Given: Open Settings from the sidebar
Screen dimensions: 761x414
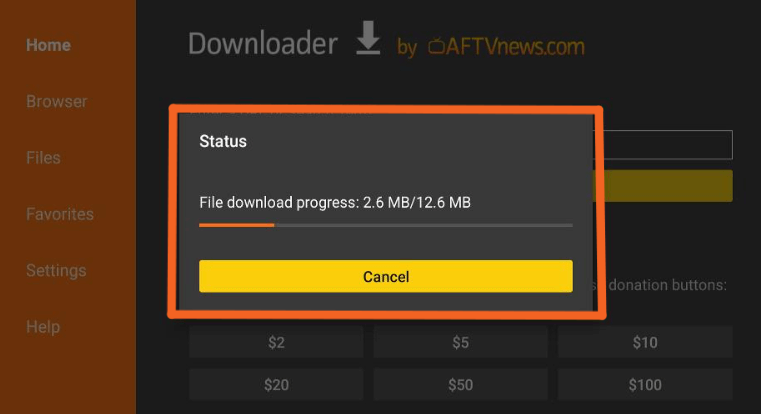Looking at the screenshot, I should click(x=56, y=270).
